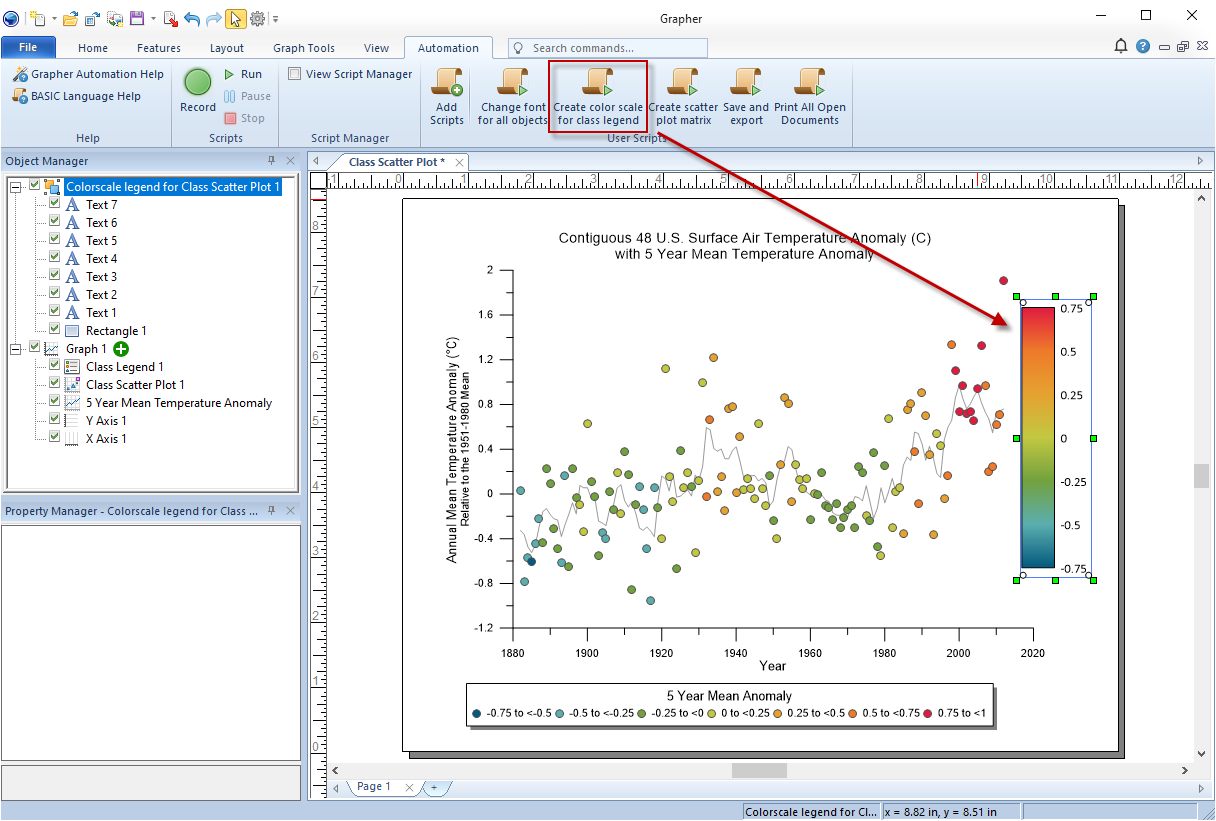This screenshot has height=821, width=1216.
Task: Launch the Create scatter plot matrix script
Action: tap(681, 95)
